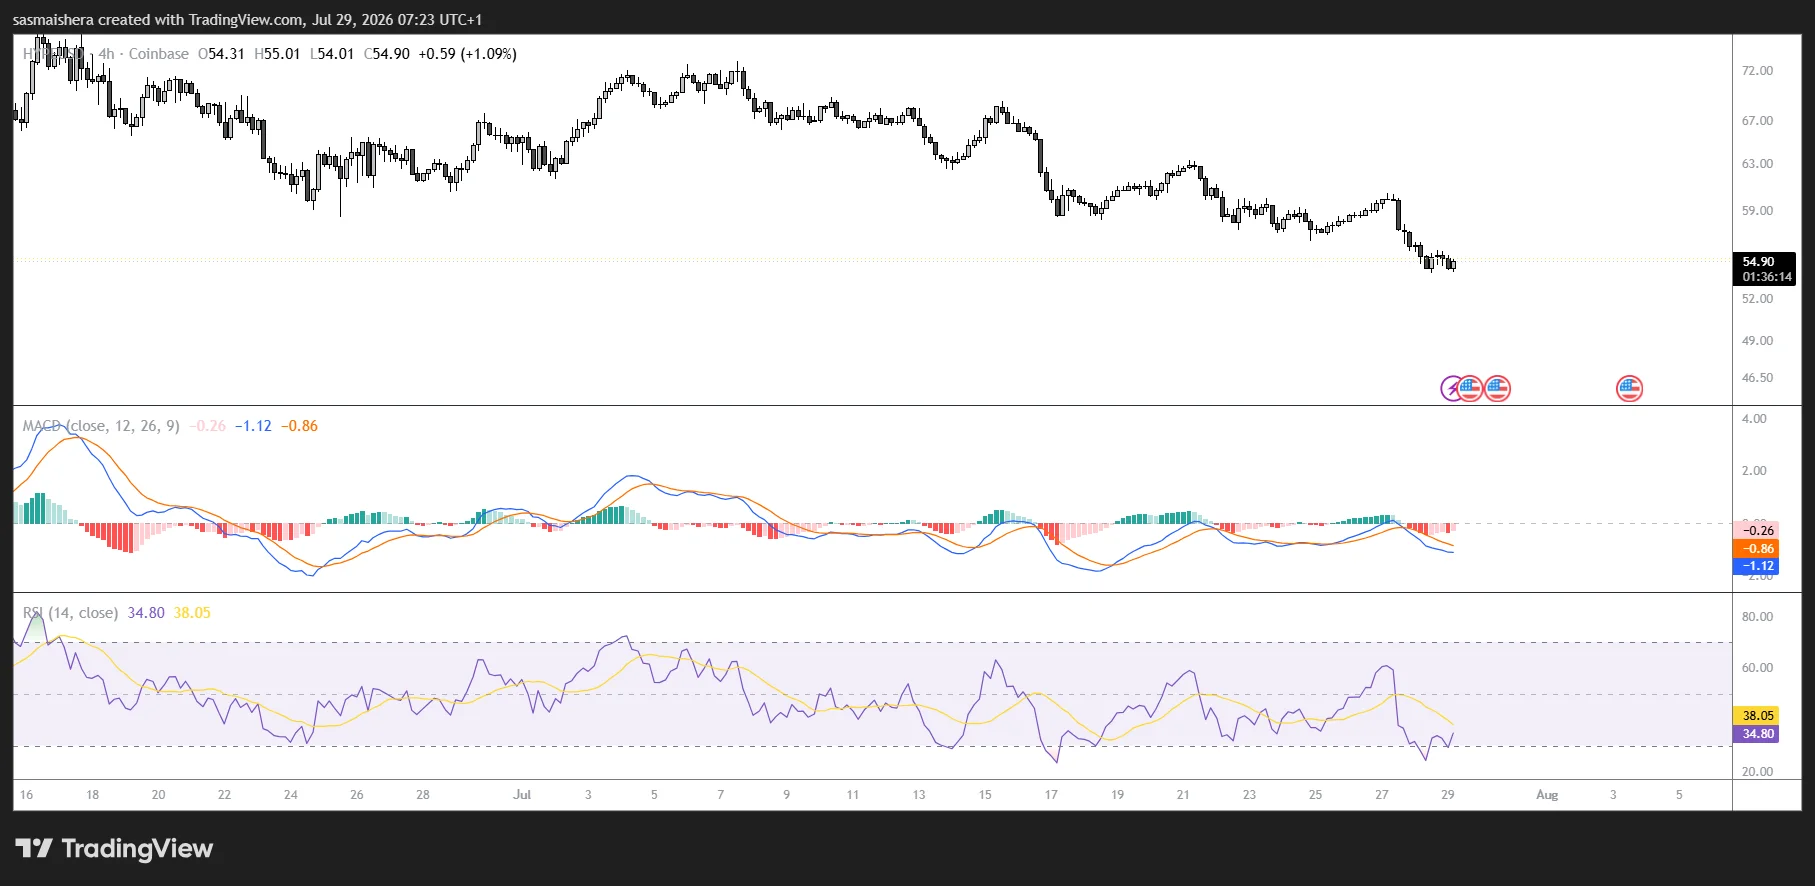
Task: Click the 18 date label on time axis
Action: coord(92,795)
